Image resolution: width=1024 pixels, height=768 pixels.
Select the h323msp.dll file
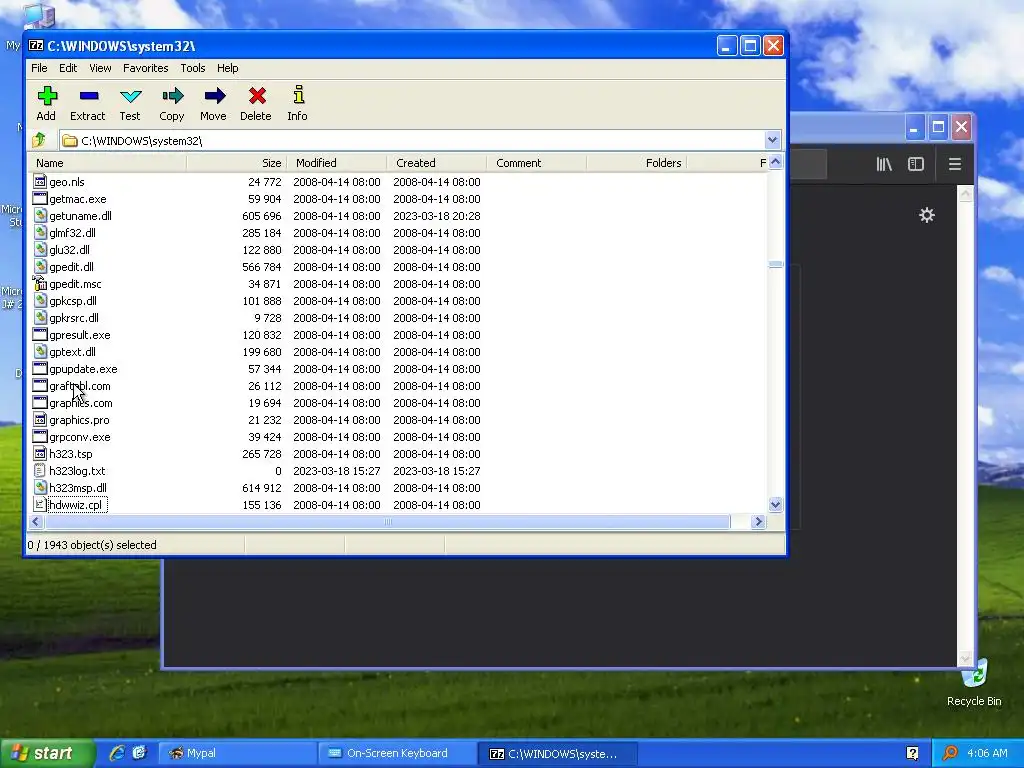[78, 487]
